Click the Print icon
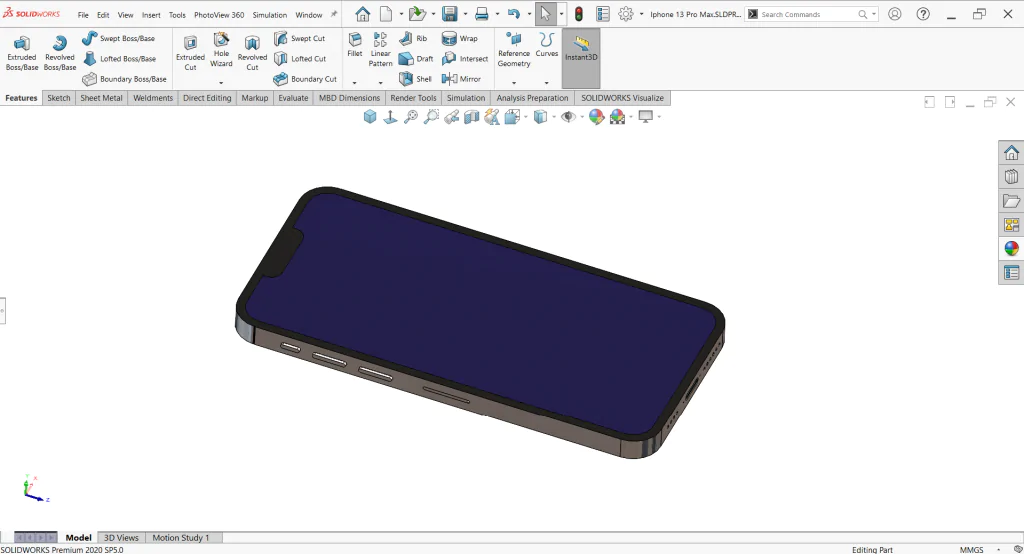1024x554 pixels. coord(482,14)
